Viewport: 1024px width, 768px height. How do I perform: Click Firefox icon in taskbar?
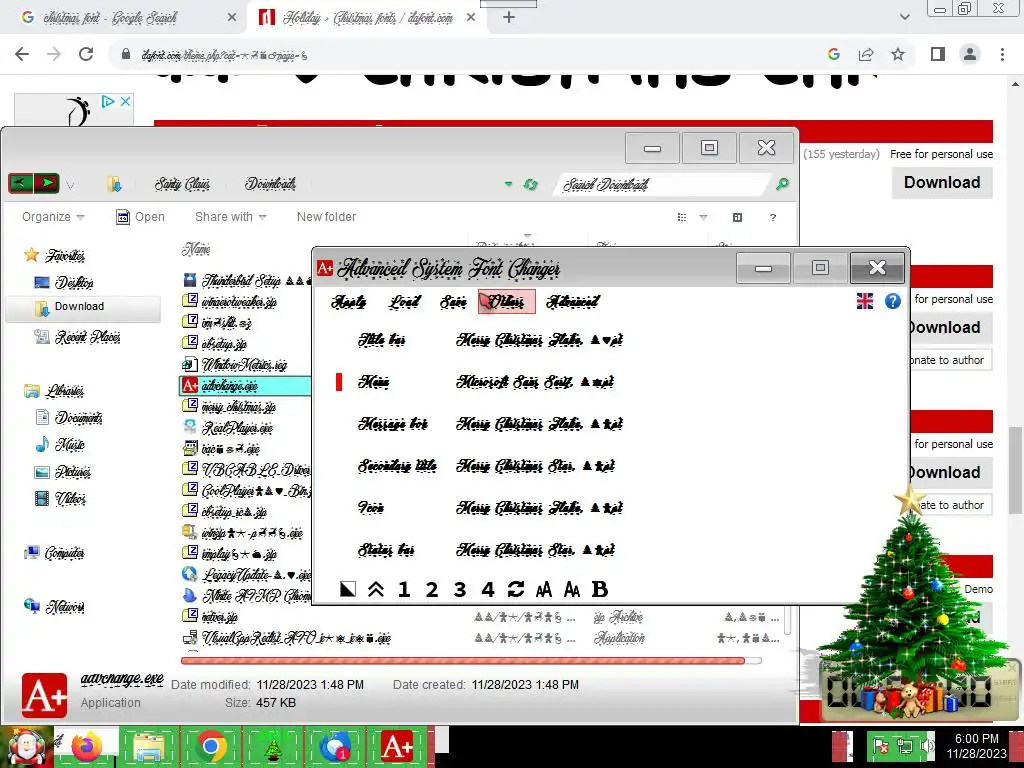pyautogui.click(x=87, y=746)
